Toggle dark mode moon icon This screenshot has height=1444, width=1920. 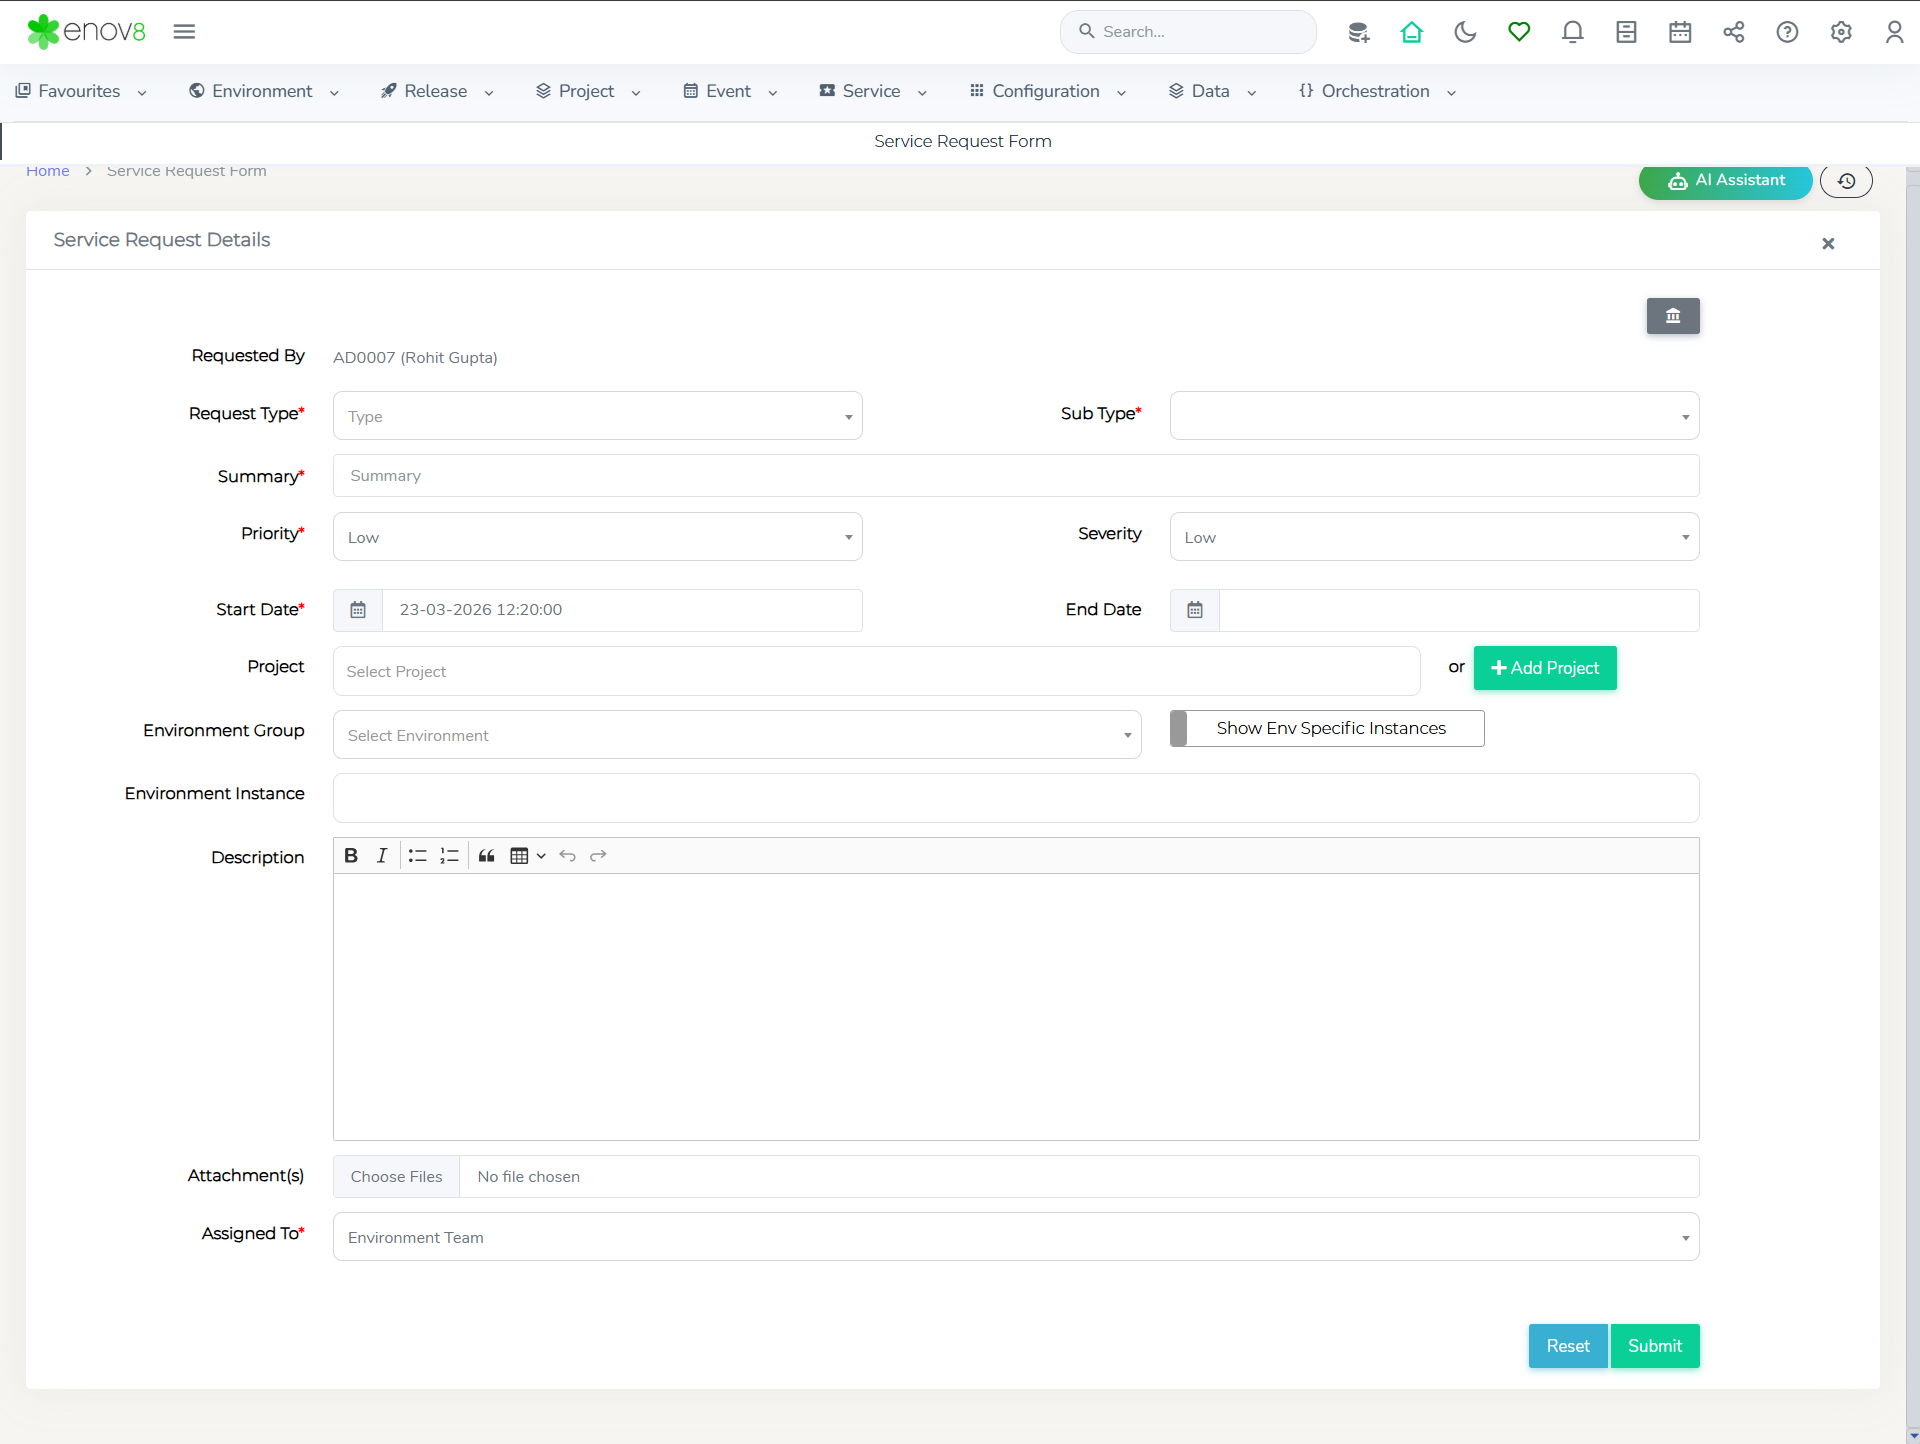click(x=1465, y=32)
